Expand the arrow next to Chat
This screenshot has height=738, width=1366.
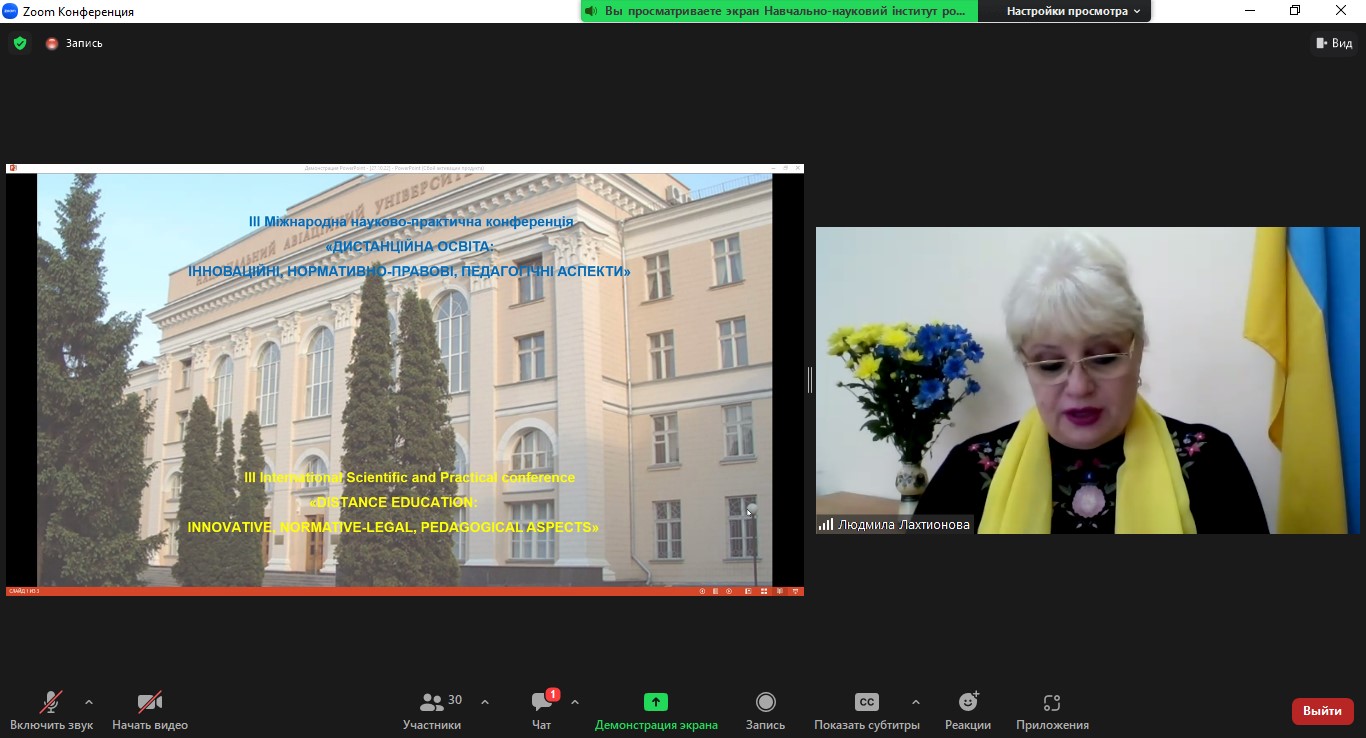pyautogui.click(x=575, y=702)
